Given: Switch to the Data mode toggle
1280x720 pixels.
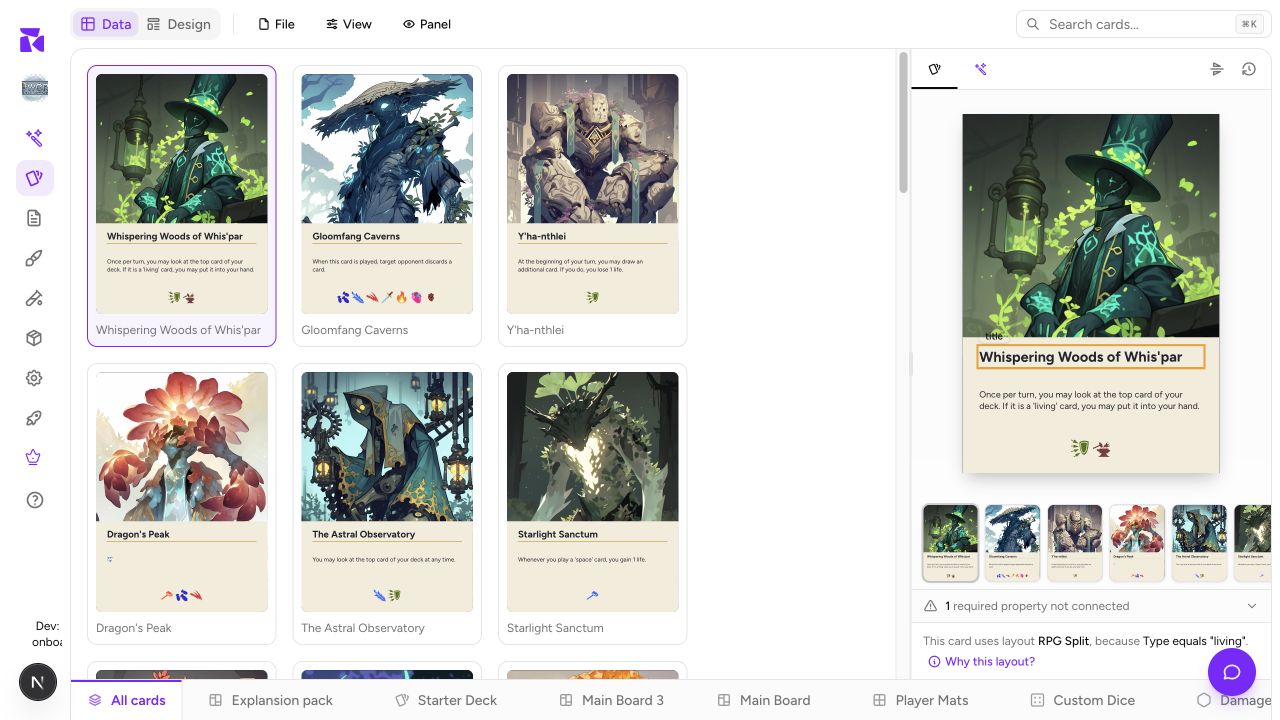Looking at the screenshot, I should point(106,24).
